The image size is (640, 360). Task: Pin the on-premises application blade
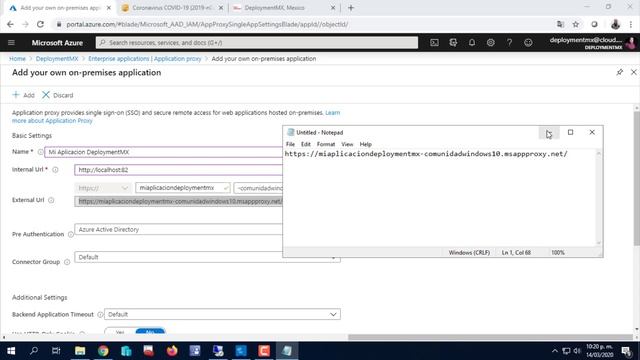click(x=620, y=72)
